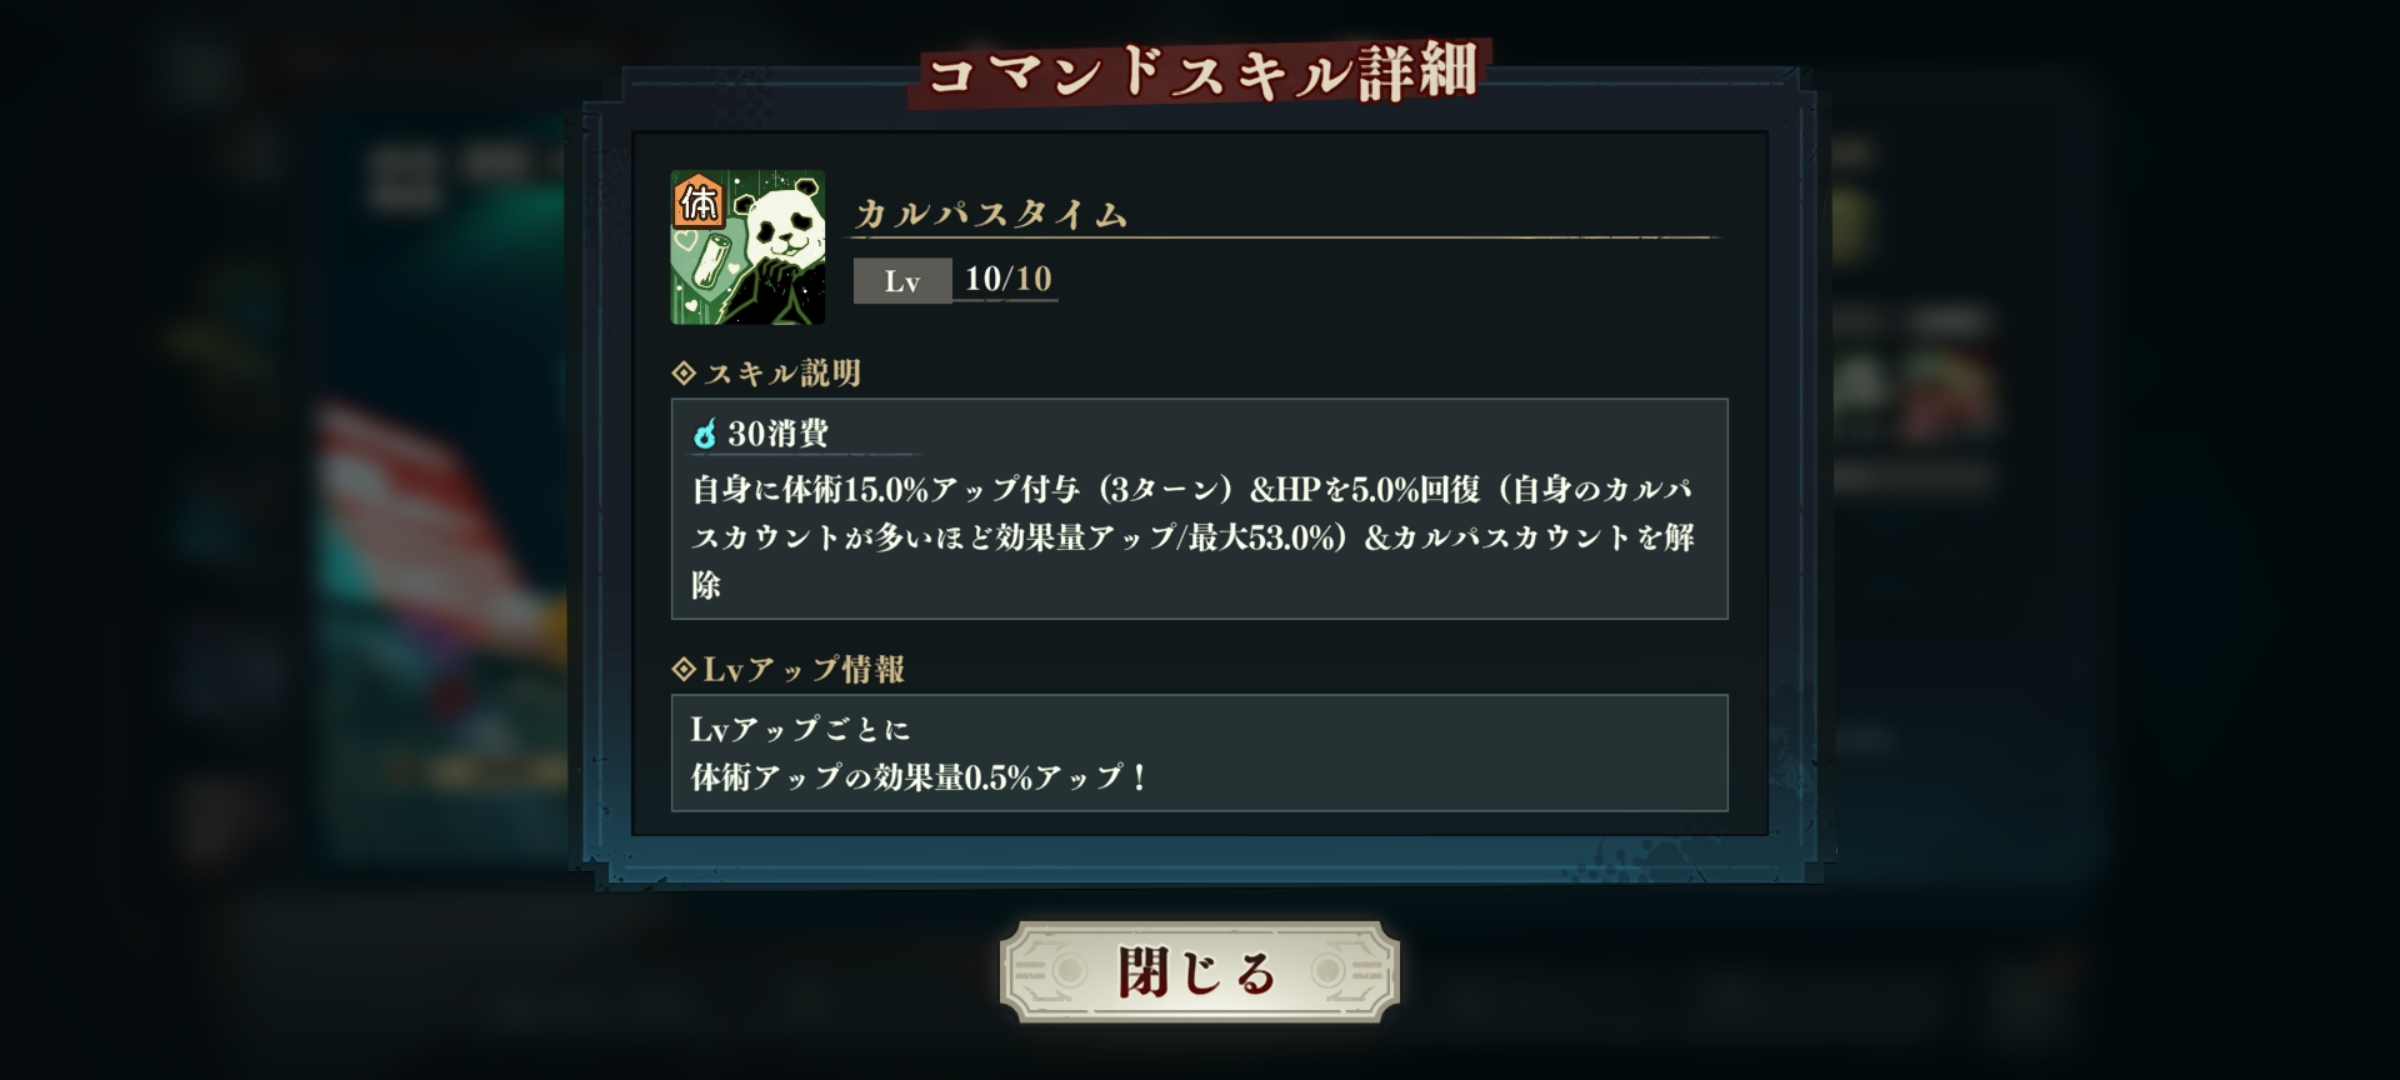Click the Lvアップ情報 section heading
This screenshot has height=1080, width=2400.
click(x=804, y=668)
